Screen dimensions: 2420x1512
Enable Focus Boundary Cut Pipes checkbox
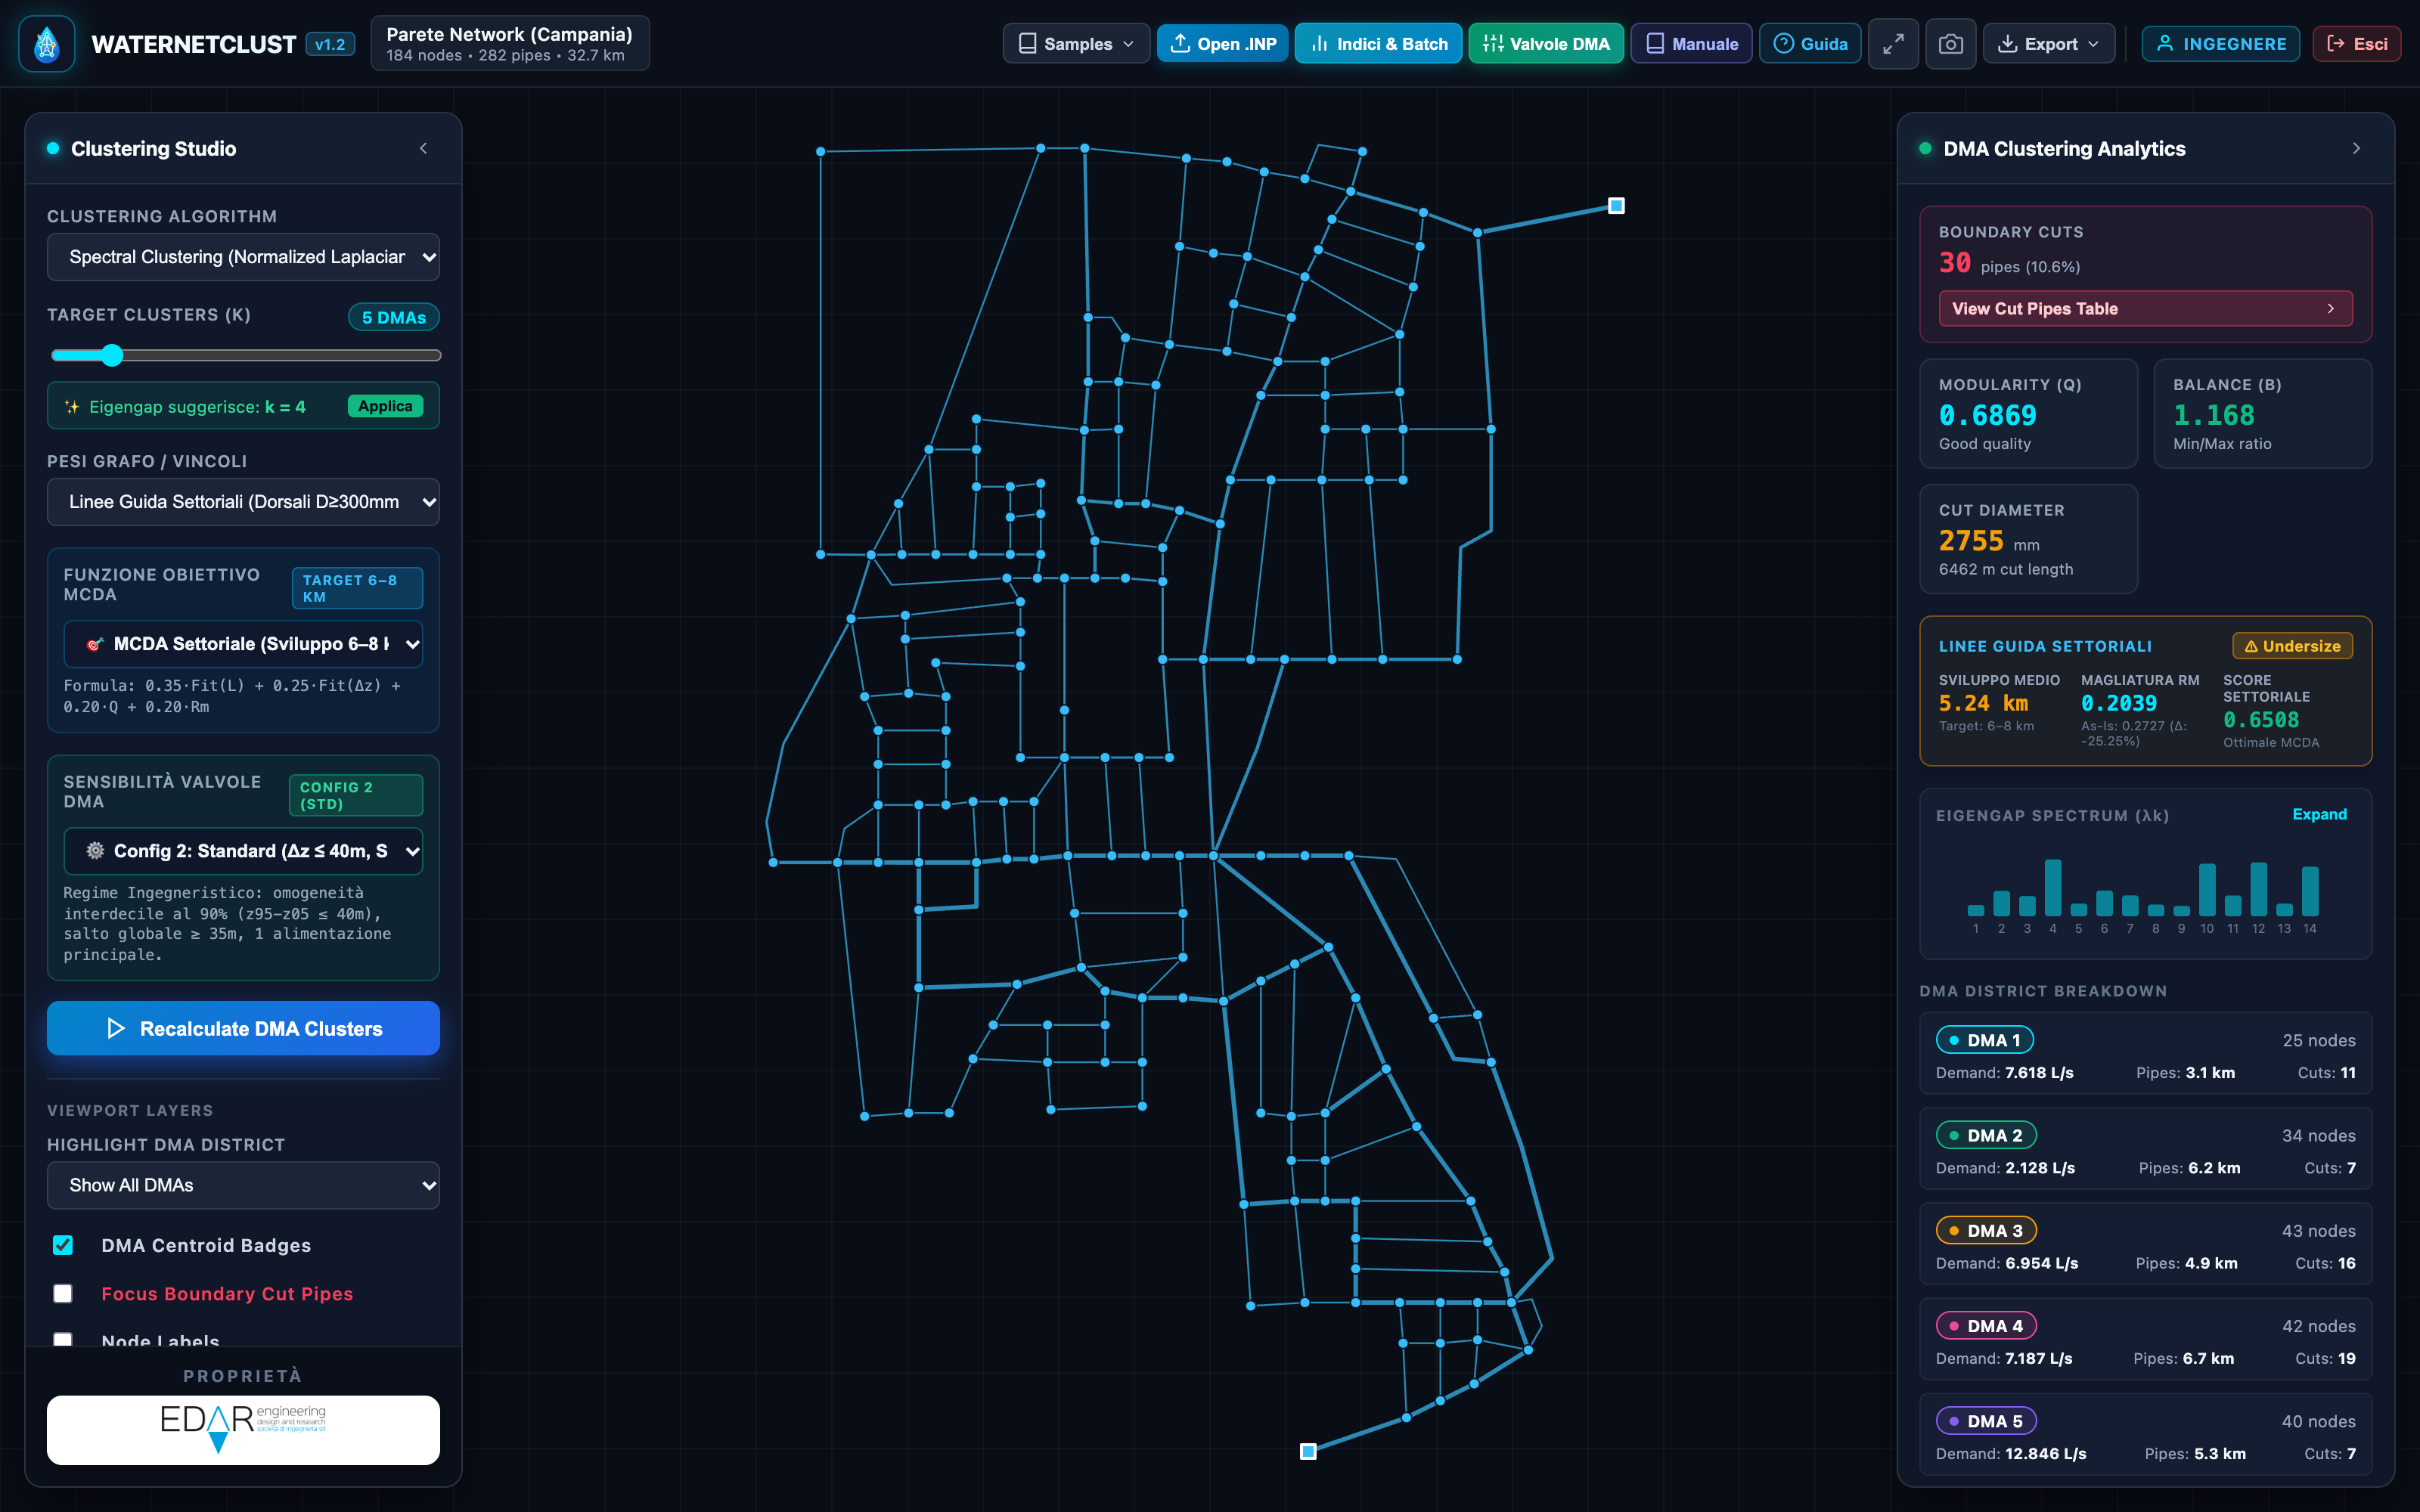click(63, 1293)
